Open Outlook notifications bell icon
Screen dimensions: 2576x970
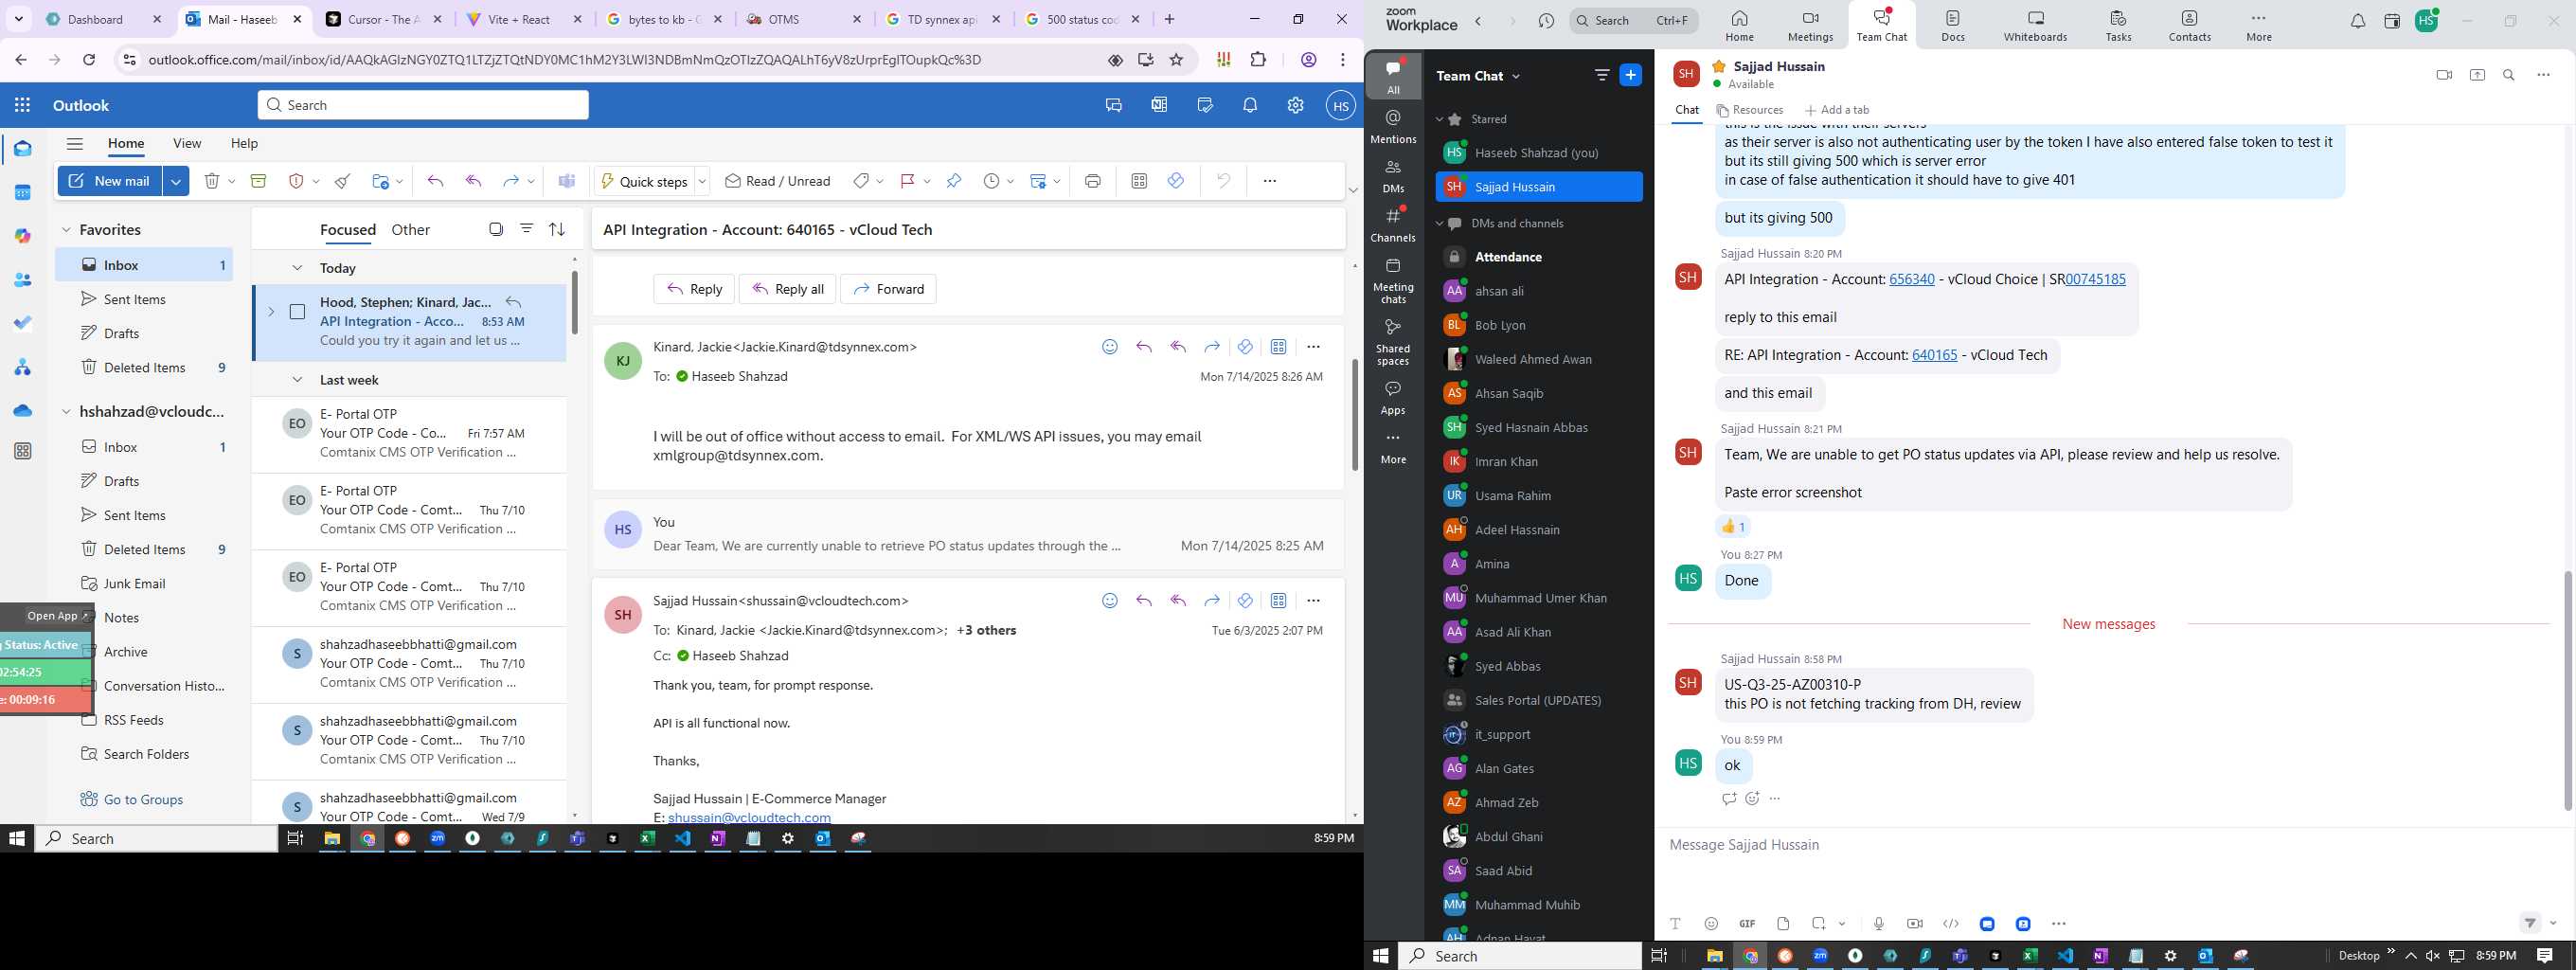[x=1250, y=105]
